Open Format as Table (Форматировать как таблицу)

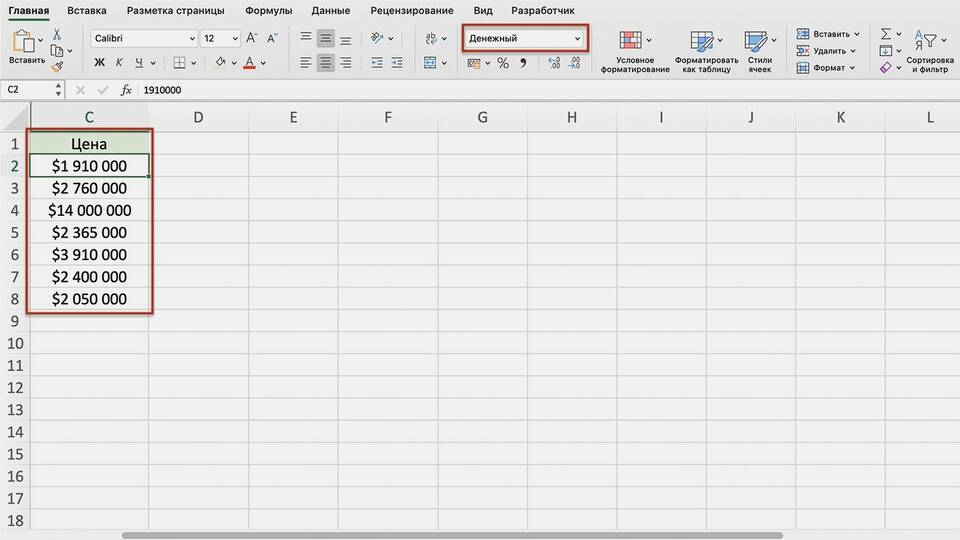coord(707,52)
